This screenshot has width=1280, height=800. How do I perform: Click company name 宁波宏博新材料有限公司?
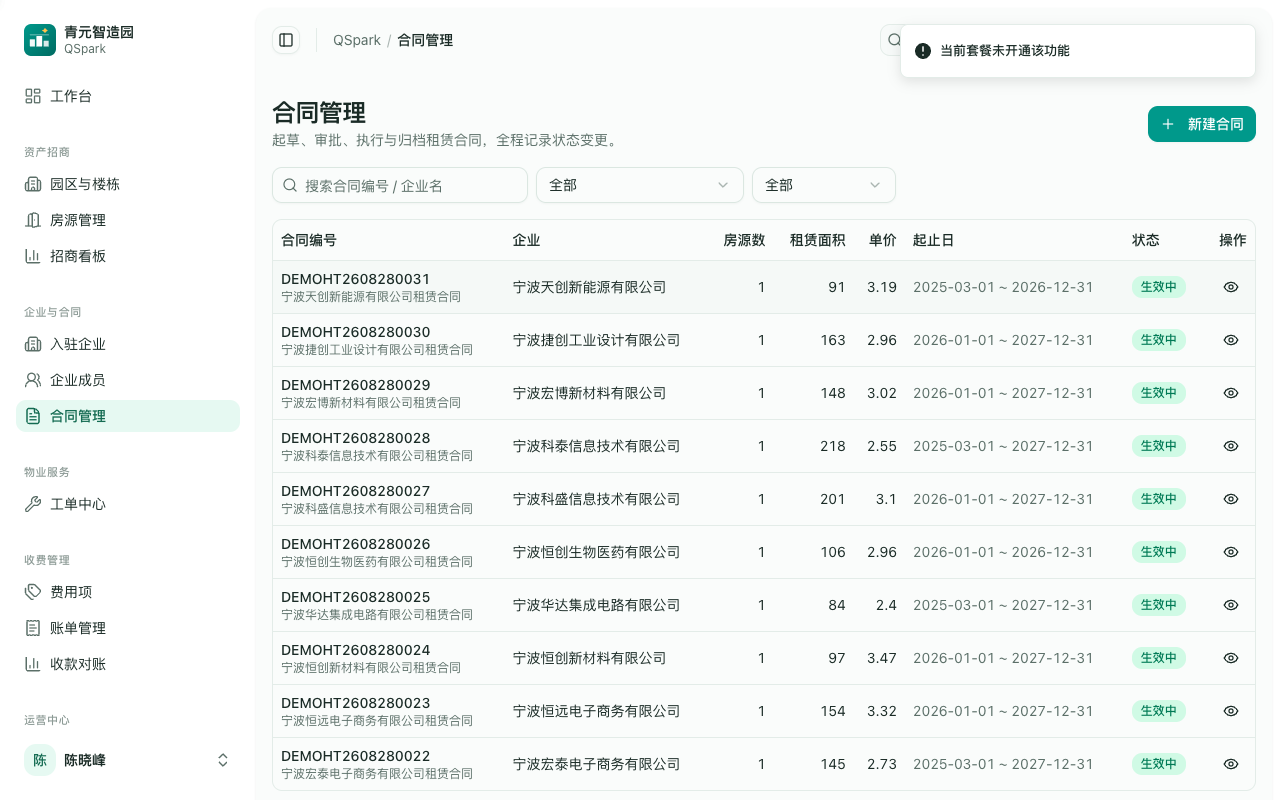click(x=590, y=393)
